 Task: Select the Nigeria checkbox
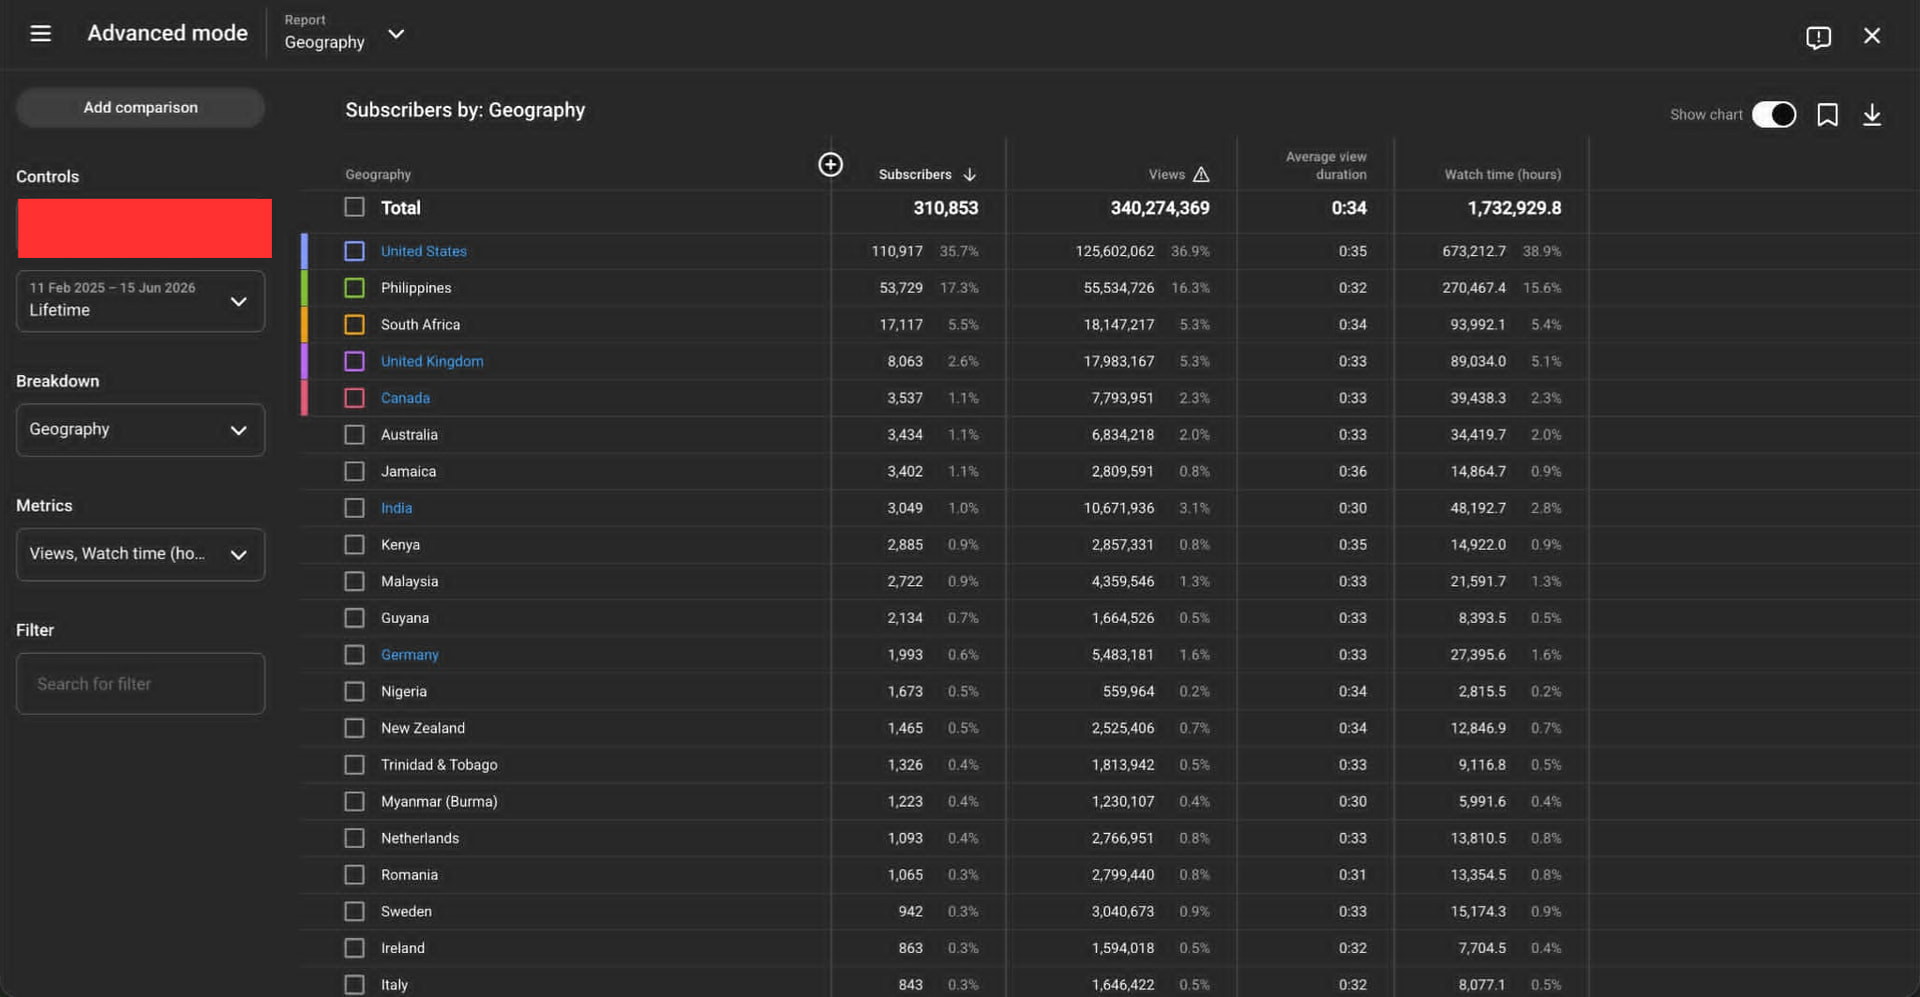click(x=354, y=691)
